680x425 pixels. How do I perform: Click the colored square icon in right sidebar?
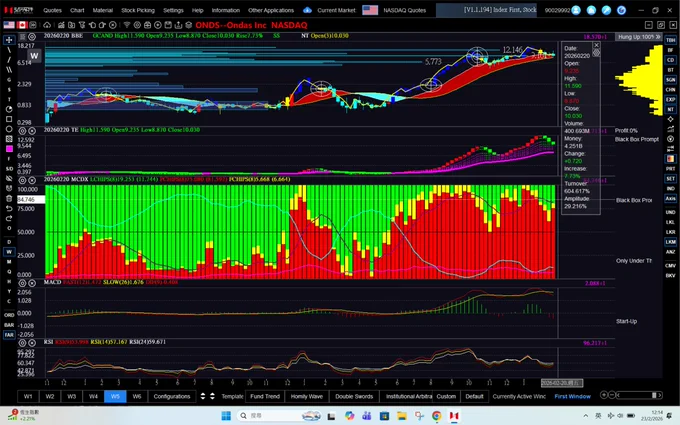(670, 159)
